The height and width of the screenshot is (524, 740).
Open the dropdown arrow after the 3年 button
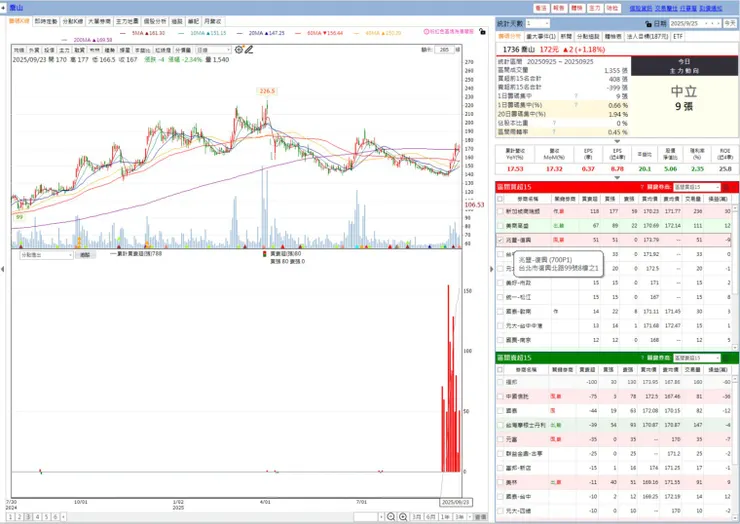coord(469,517)
